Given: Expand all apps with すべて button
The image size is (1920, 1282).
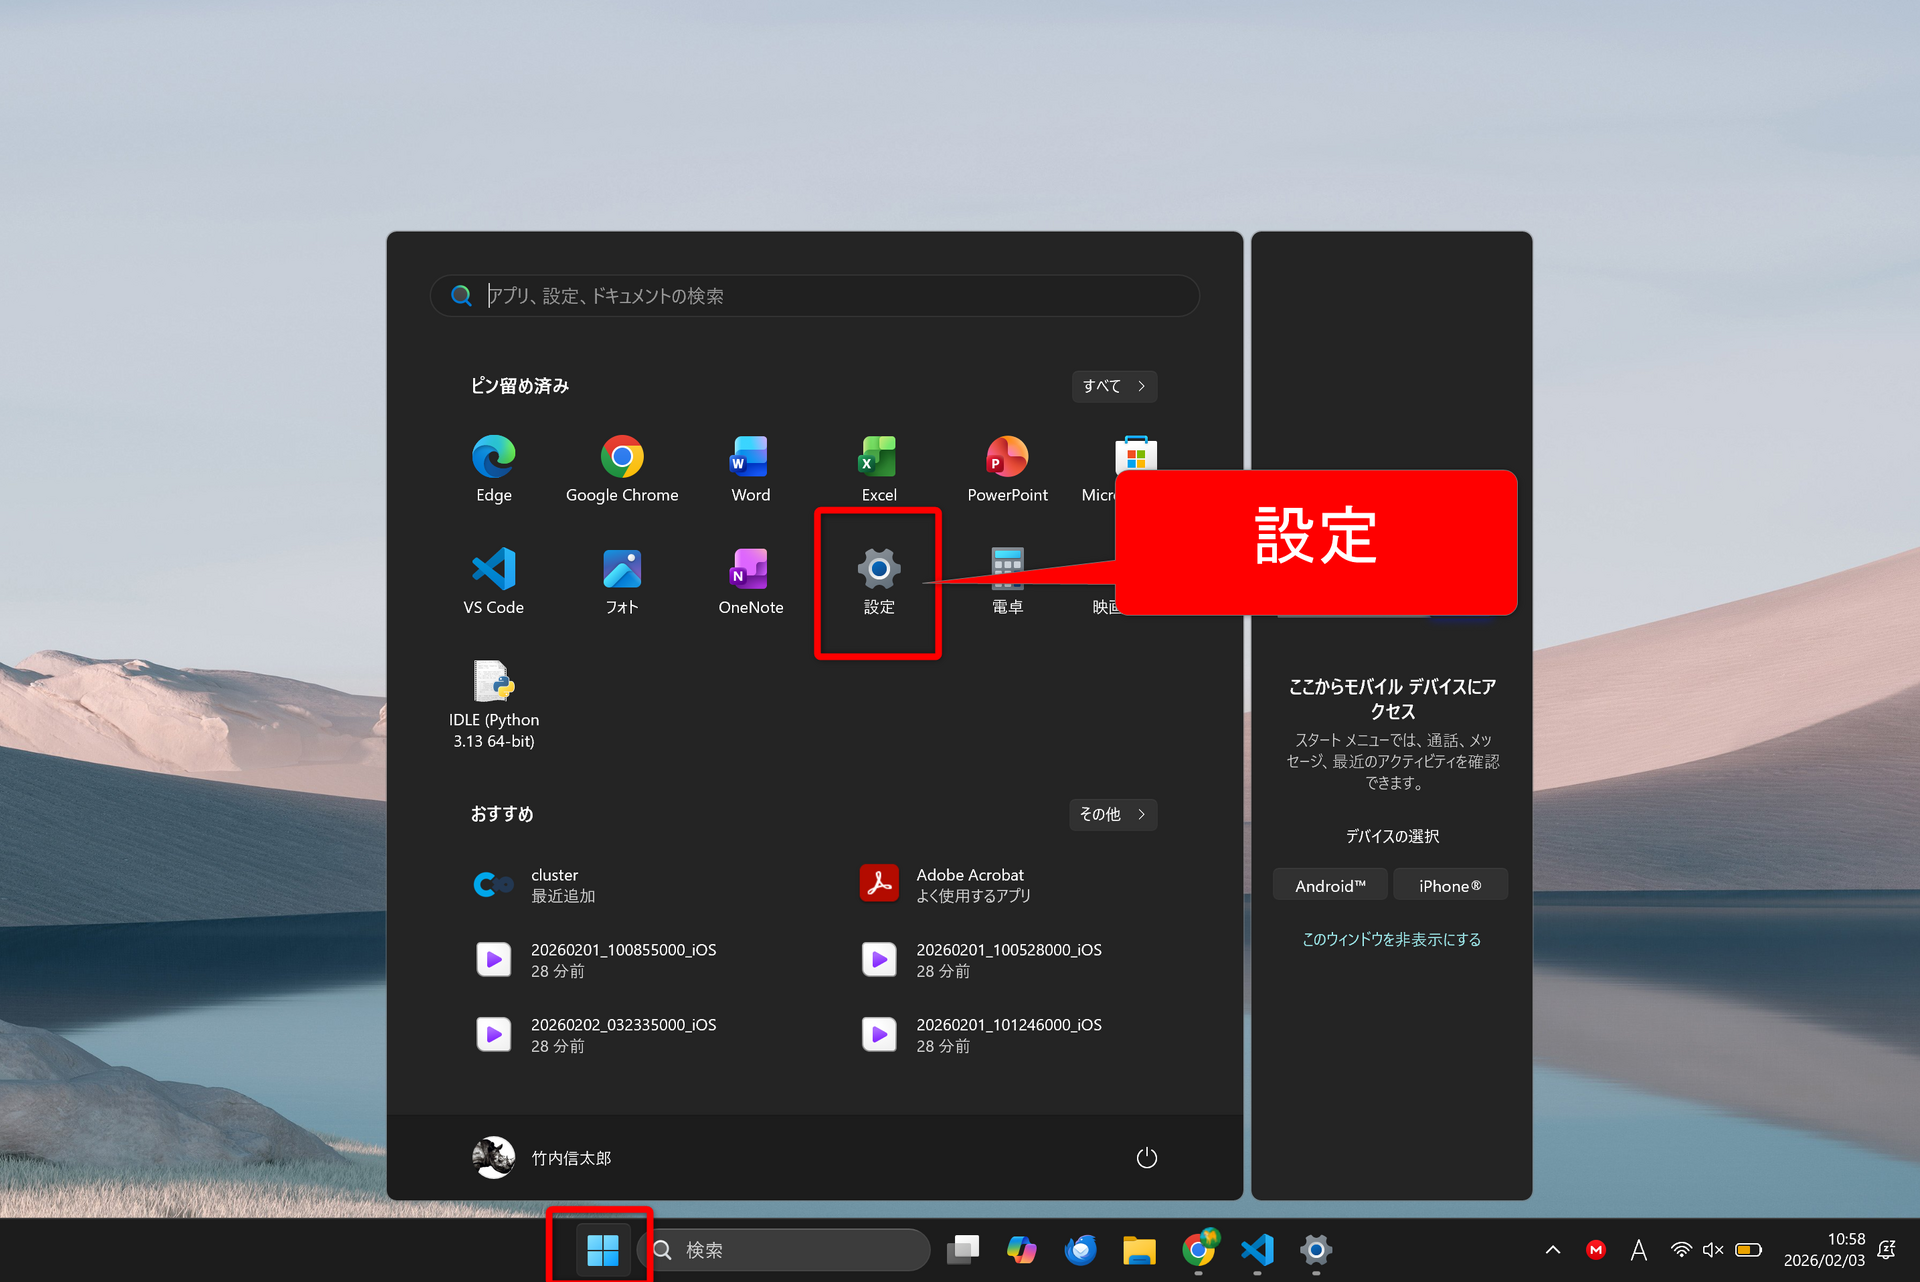Looking at the screenshot, I should tap(1113, 386).
